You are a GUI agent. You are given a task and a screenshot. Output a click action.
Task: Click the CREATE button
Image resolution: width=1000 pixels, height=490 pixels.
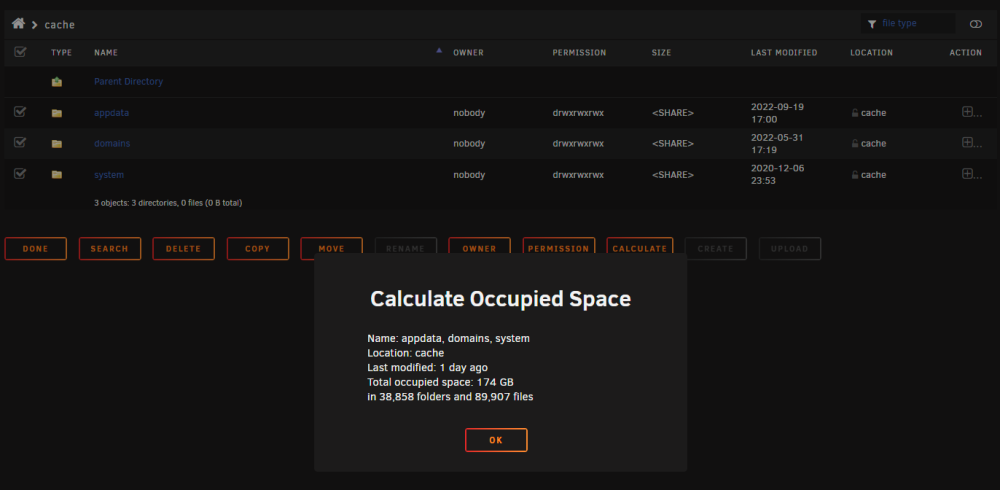click(x=716, y=249)
